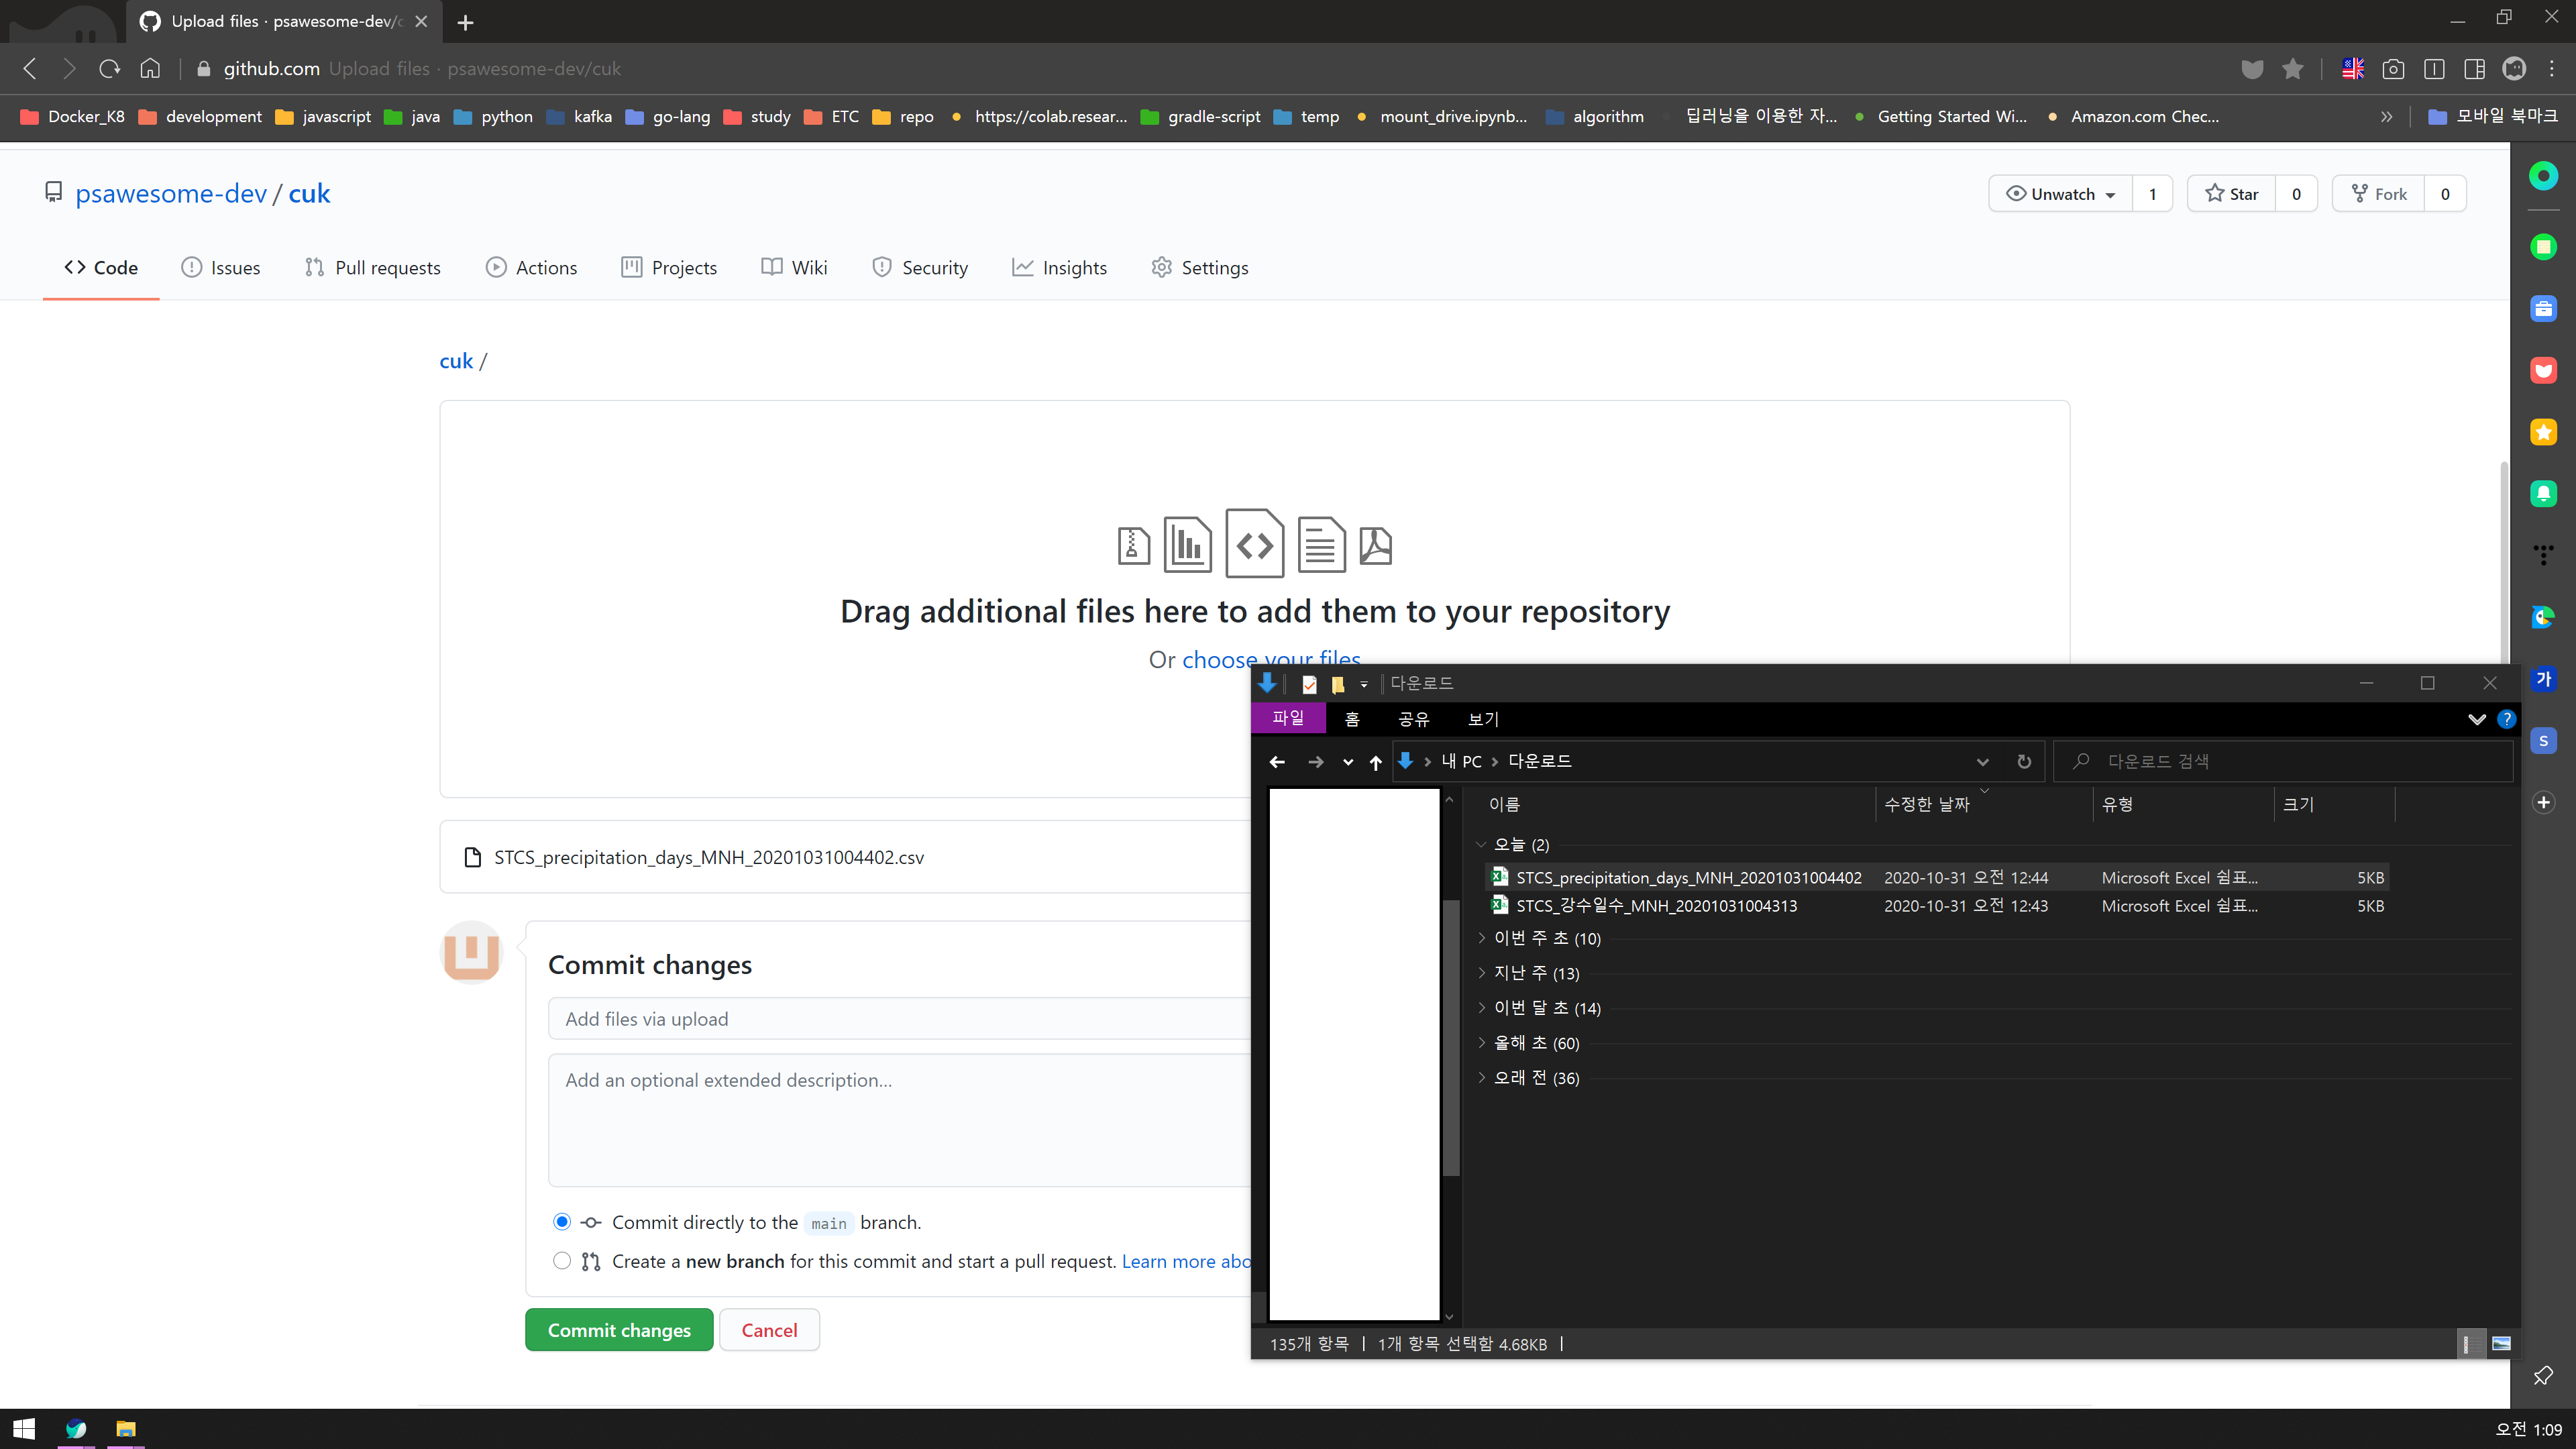Open the 보기 ribbon tab
The image size is (2576, 1449).
[x=1483, y=719]
